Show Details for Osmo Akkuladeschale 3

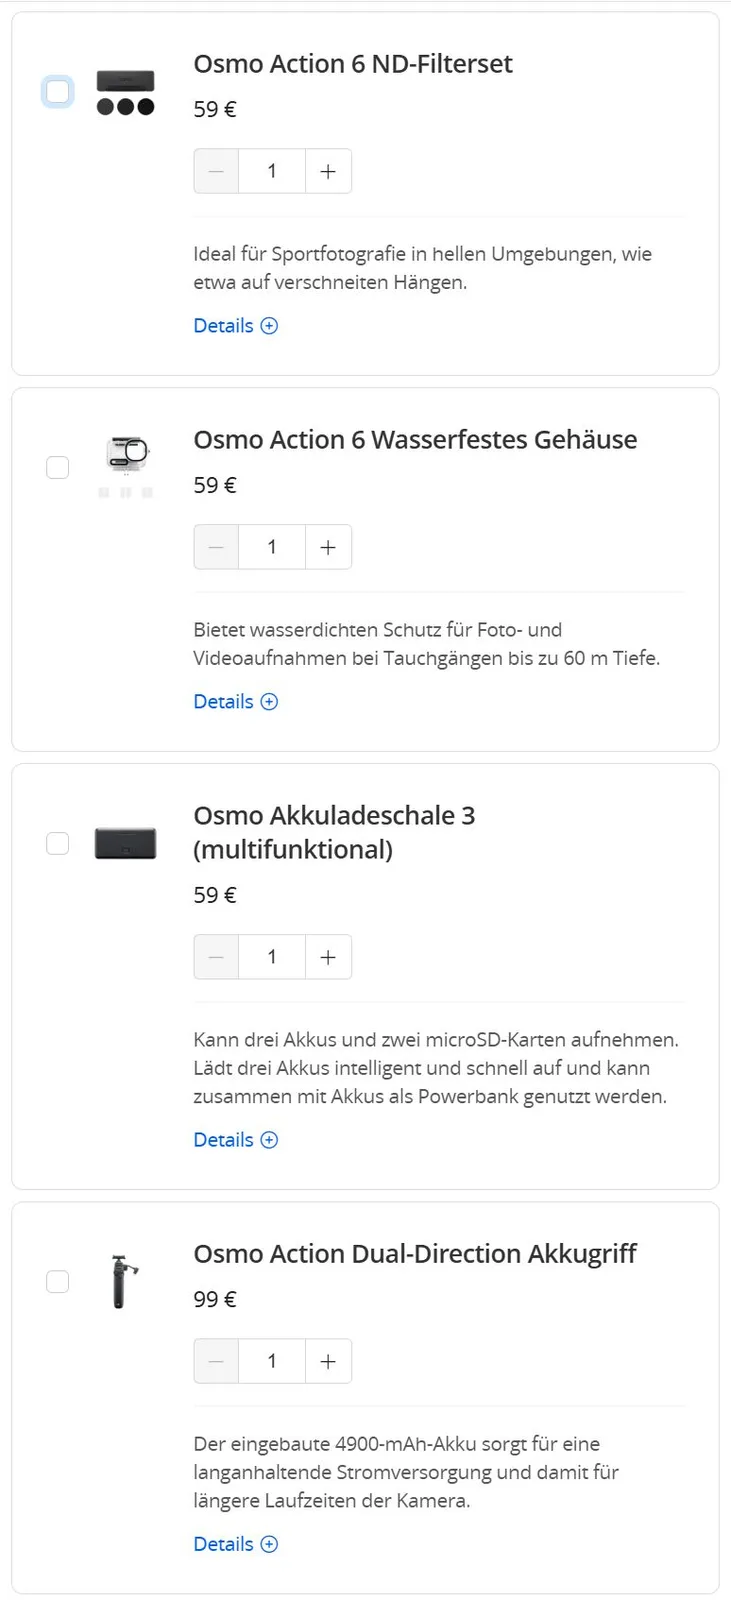pyautogui.click(x=235, y=1140)
